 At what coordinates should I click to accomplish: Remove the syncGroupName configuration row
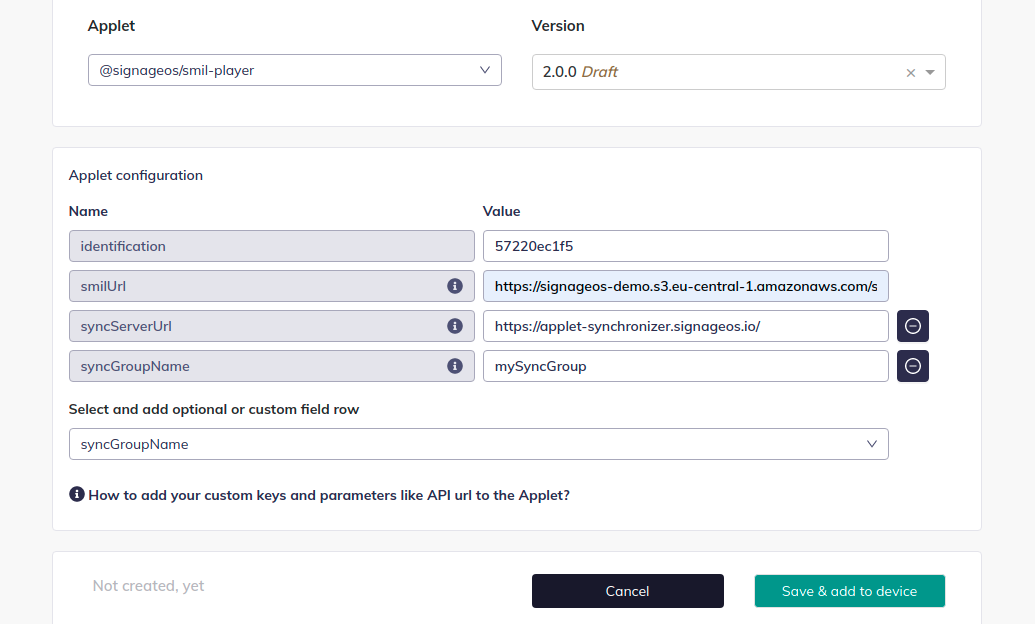pyautogui.click(x=912, y=365)
